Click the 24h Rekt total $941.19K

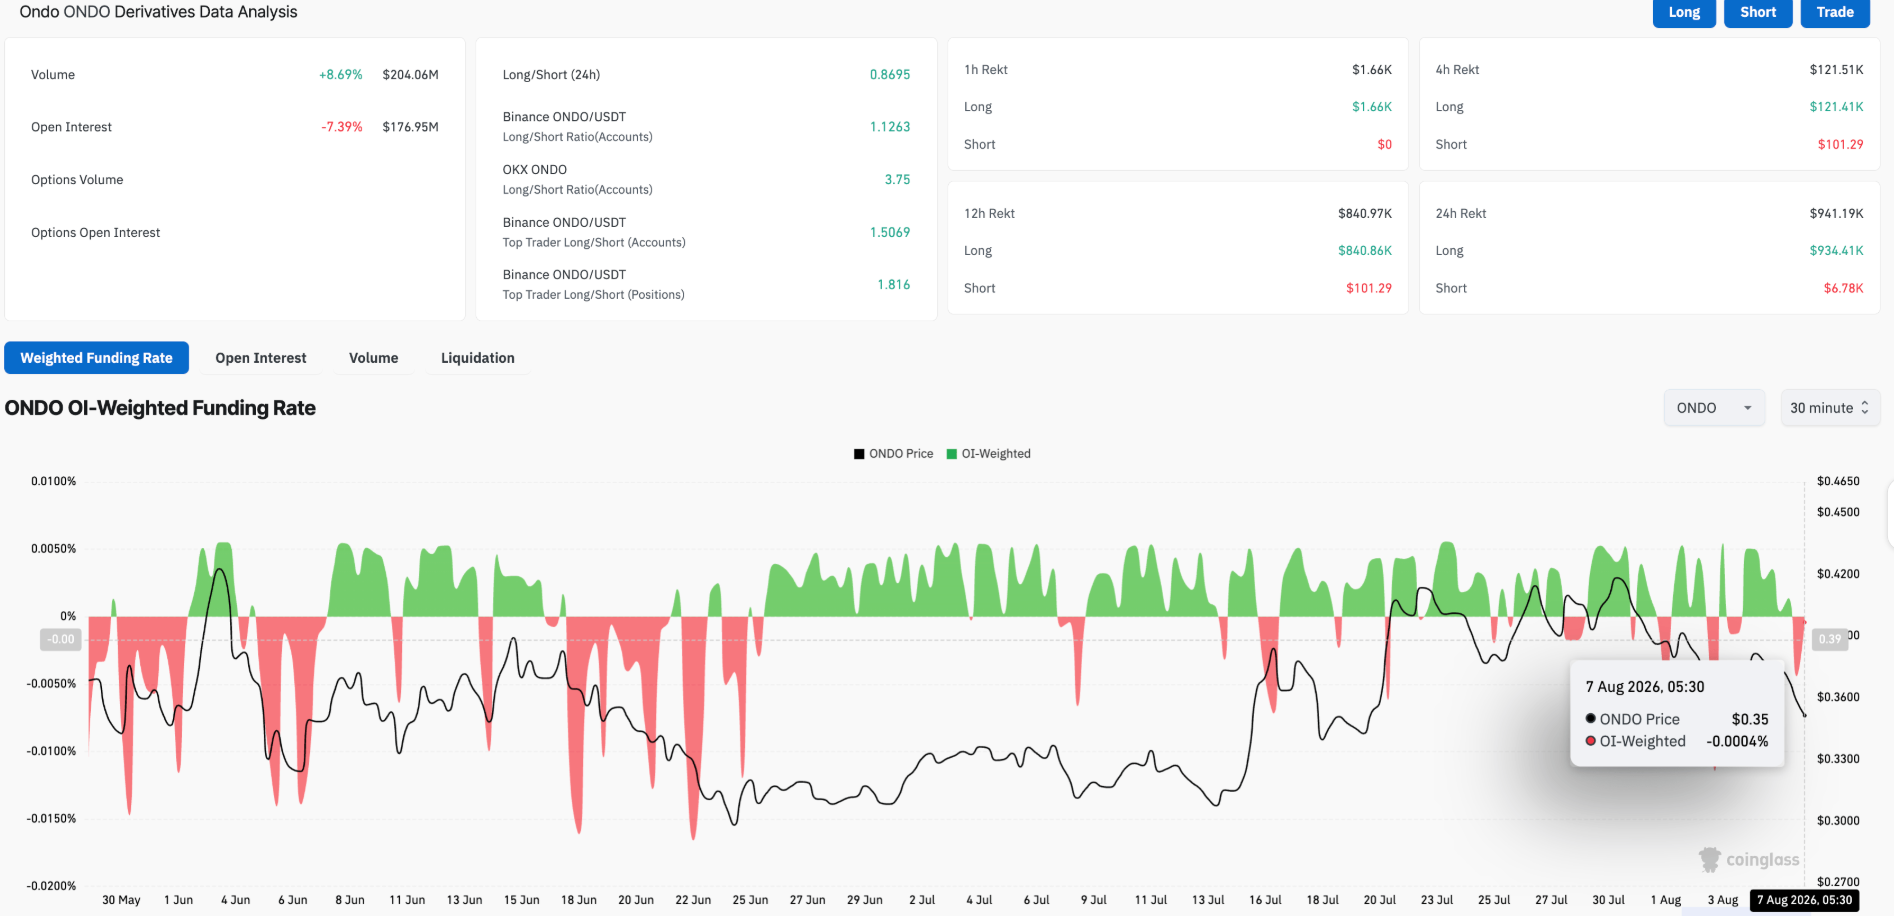tap(1837, 214)
